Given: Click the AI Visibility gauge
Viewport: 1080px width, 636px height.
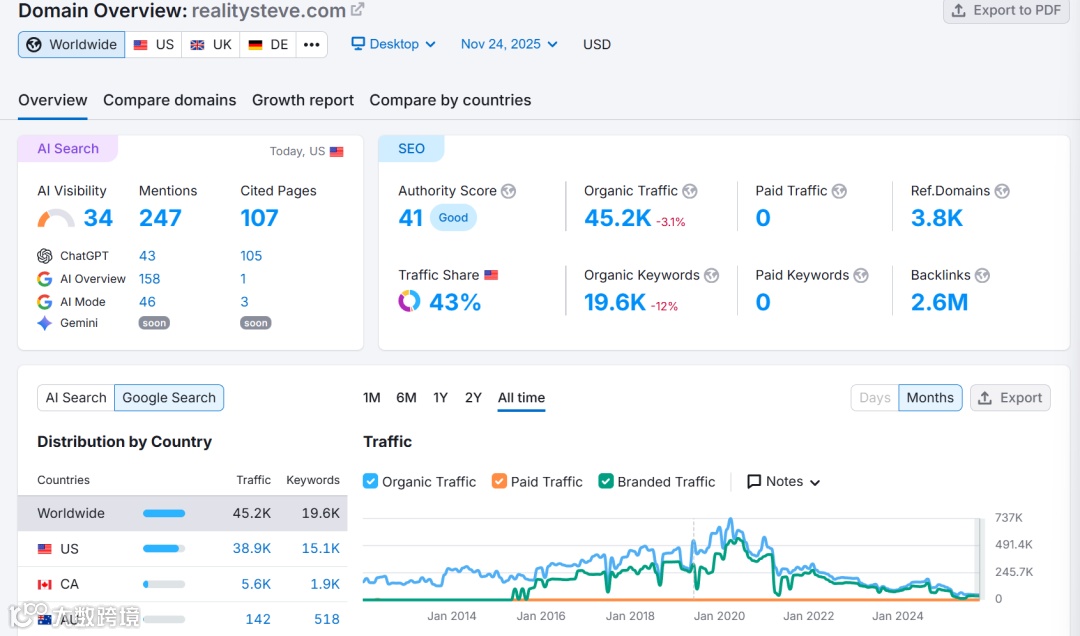Looking at the screenshot, I should coord(56,218).
